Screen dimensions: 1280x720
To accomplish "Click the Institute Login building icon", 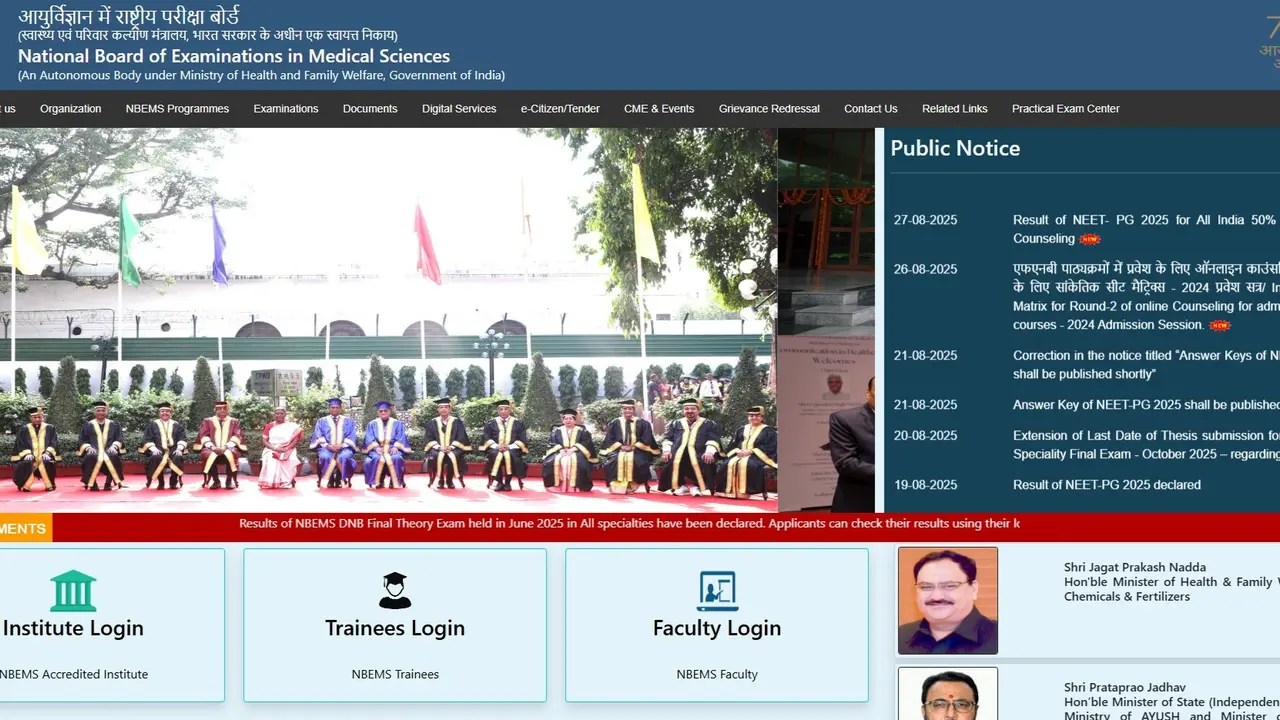I will coord(73,591).
